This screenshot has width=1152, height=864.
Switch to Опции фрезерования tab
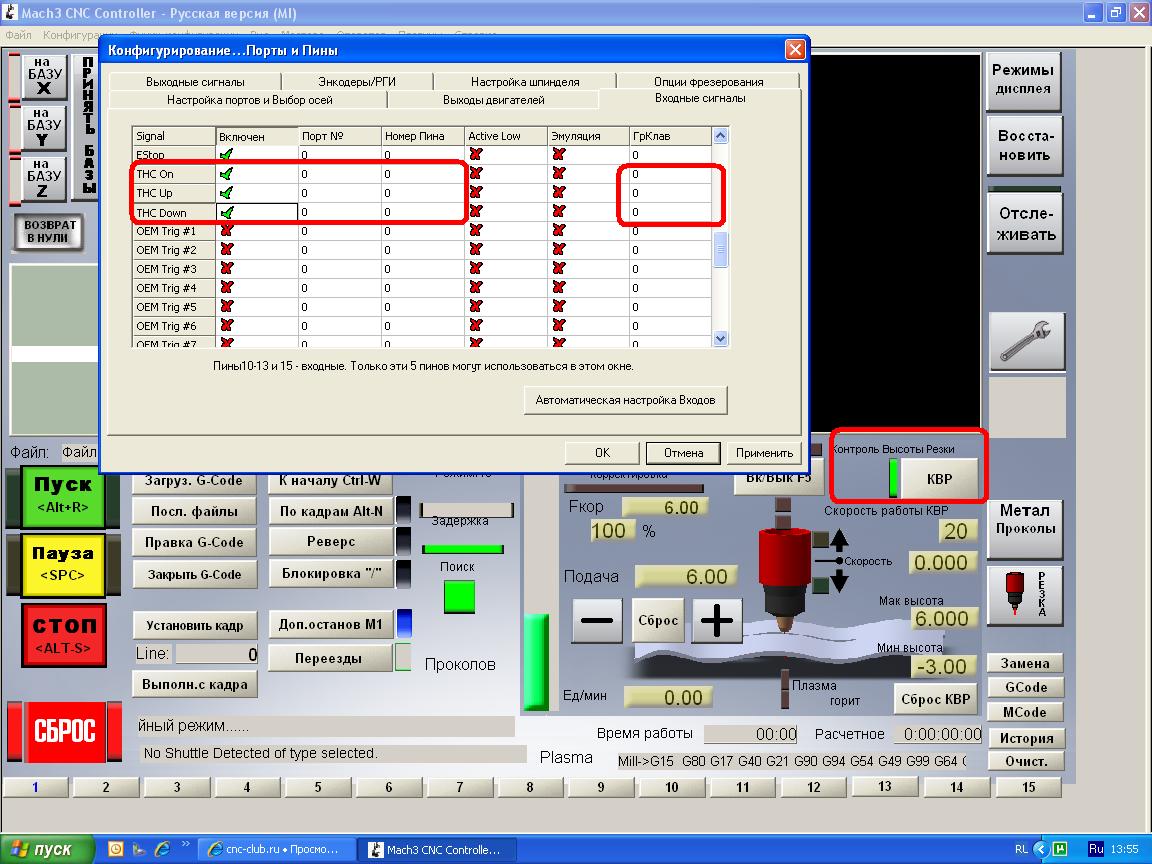708,82
